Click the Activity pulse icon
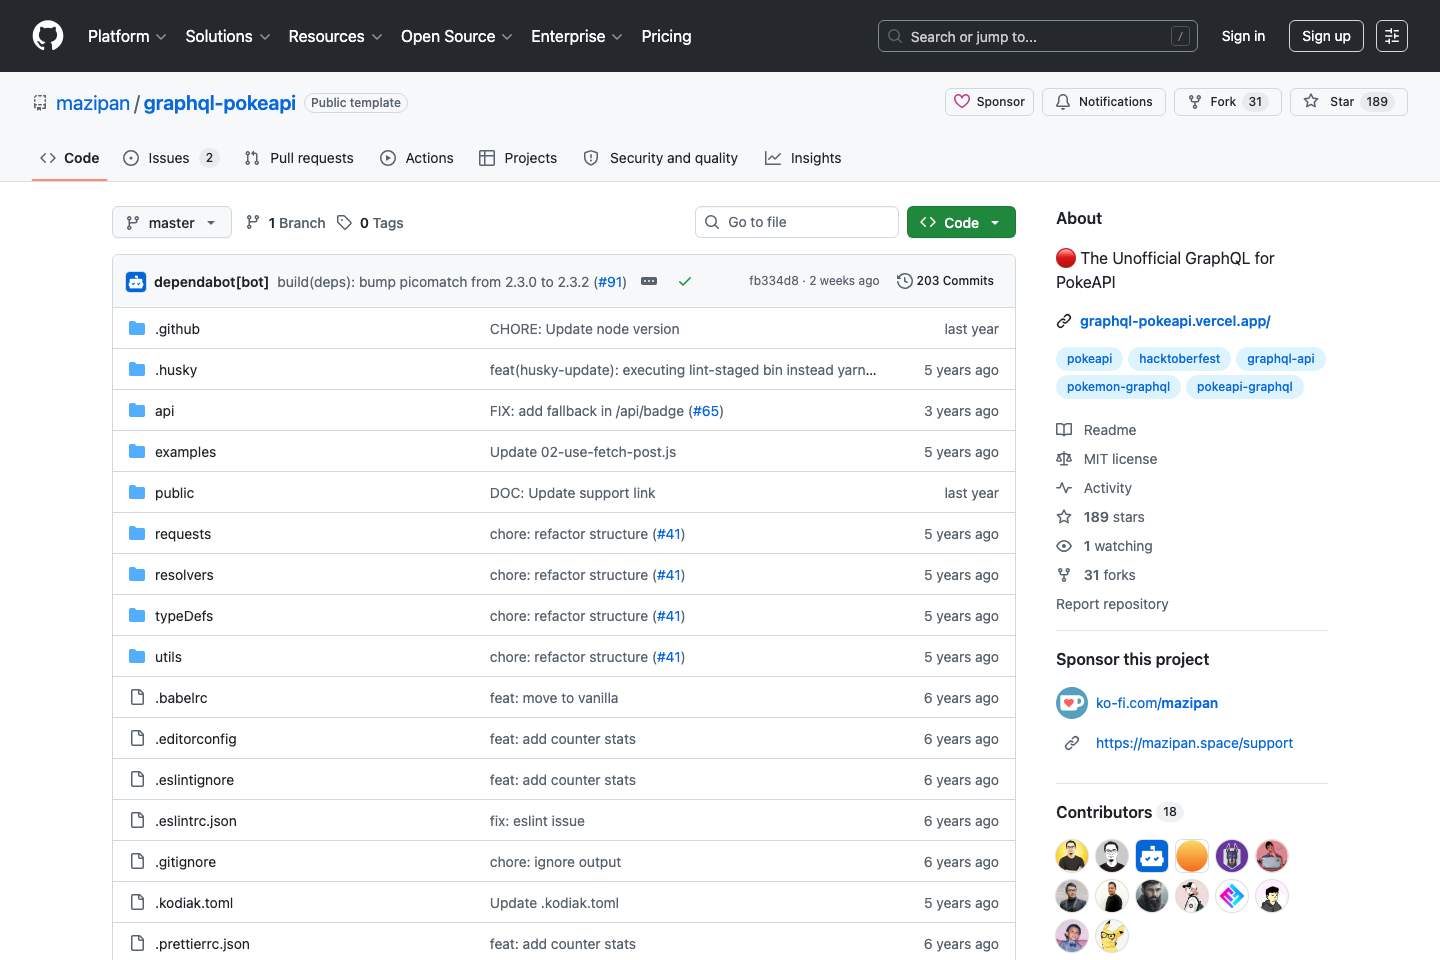The image size is (1440, 960). tap(1064, 487)
